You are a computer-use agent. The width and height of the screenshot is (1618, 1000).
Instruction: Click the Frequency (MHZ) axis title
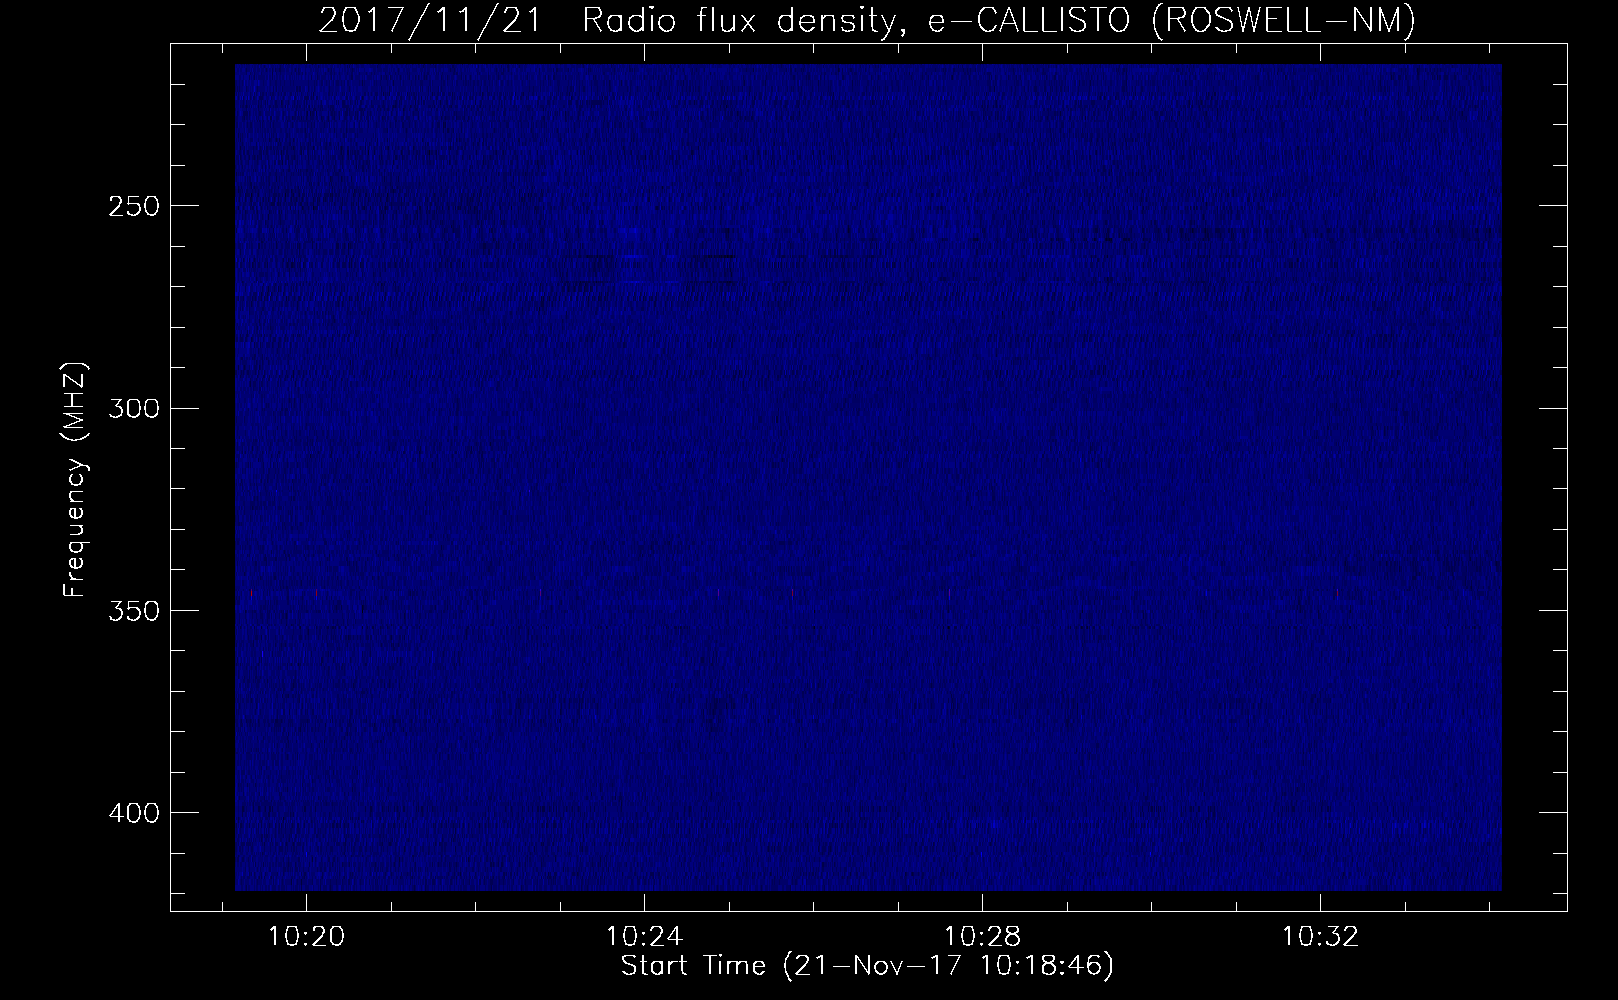76,480
